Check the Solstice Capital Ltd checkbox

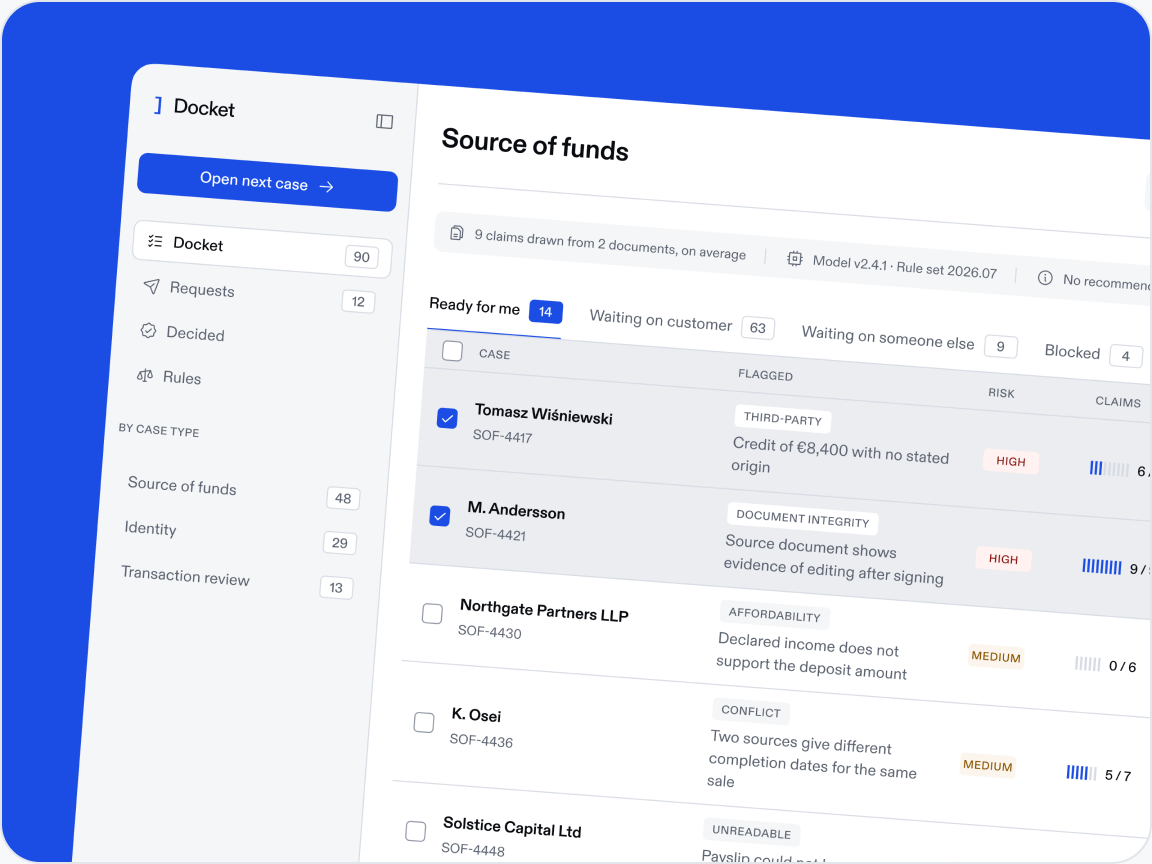416,831
